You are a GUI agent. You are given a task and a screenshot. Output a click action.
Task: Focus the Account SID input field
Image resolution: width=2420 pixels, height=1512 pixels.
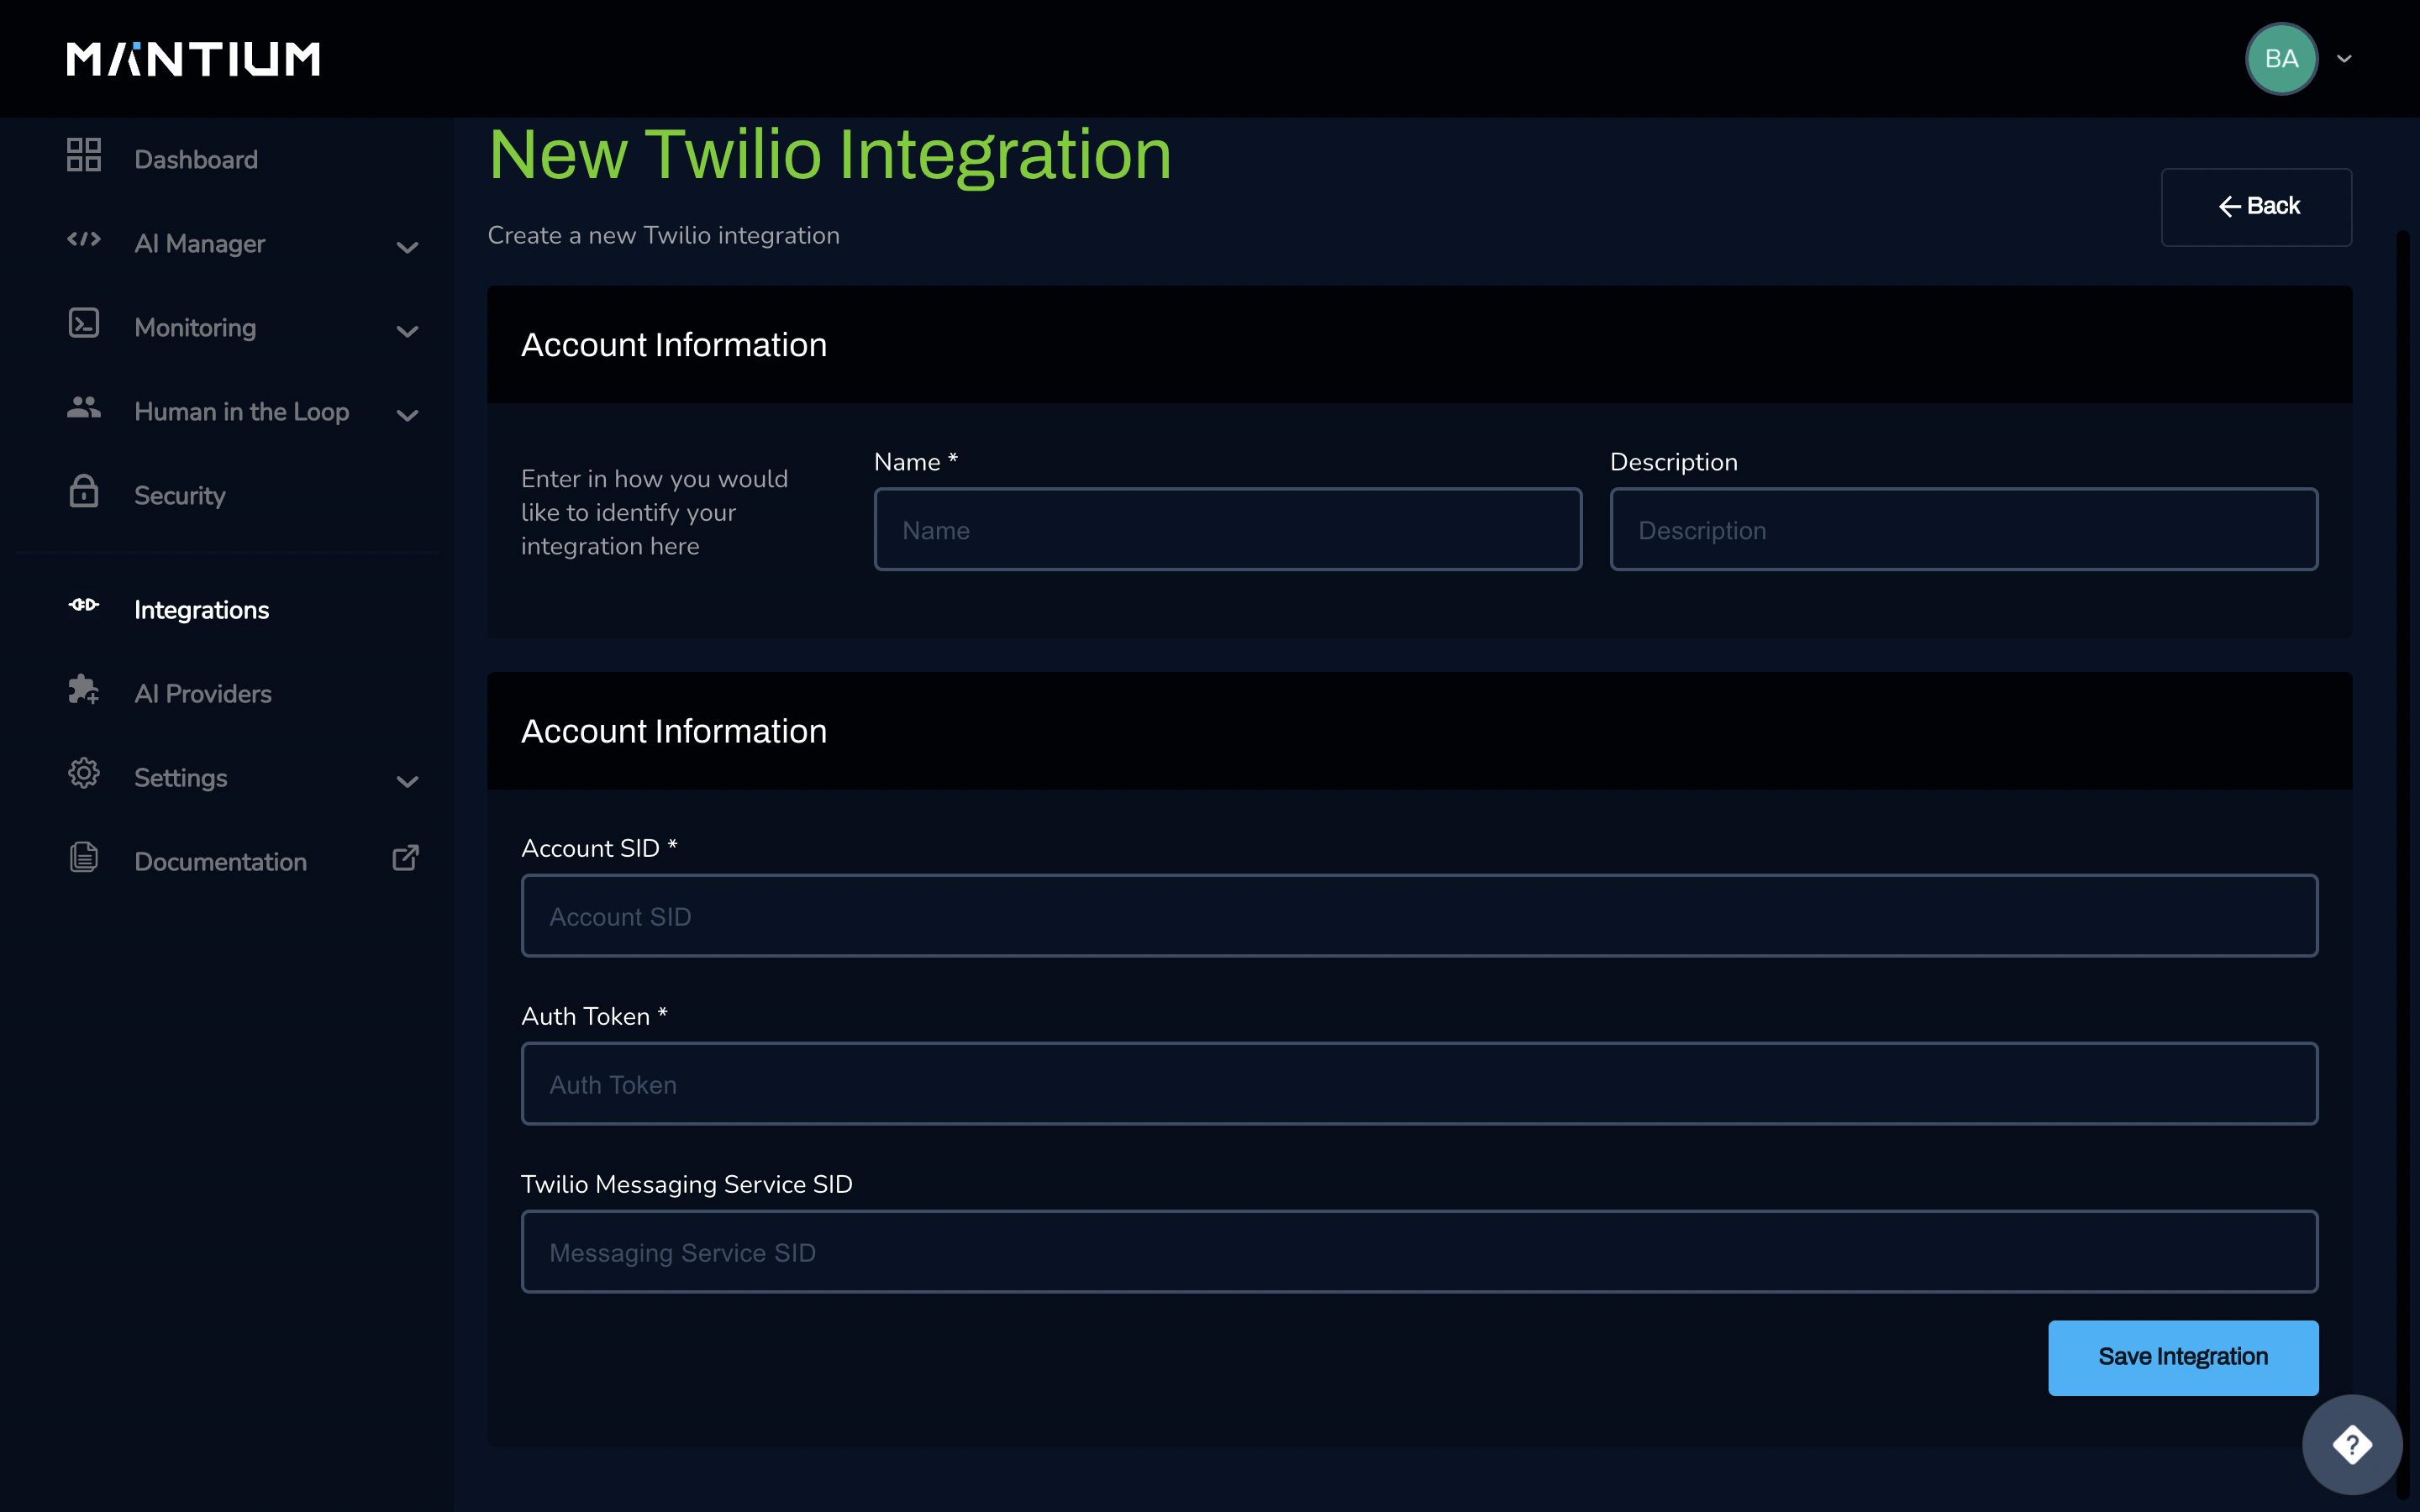point(1418,916)
